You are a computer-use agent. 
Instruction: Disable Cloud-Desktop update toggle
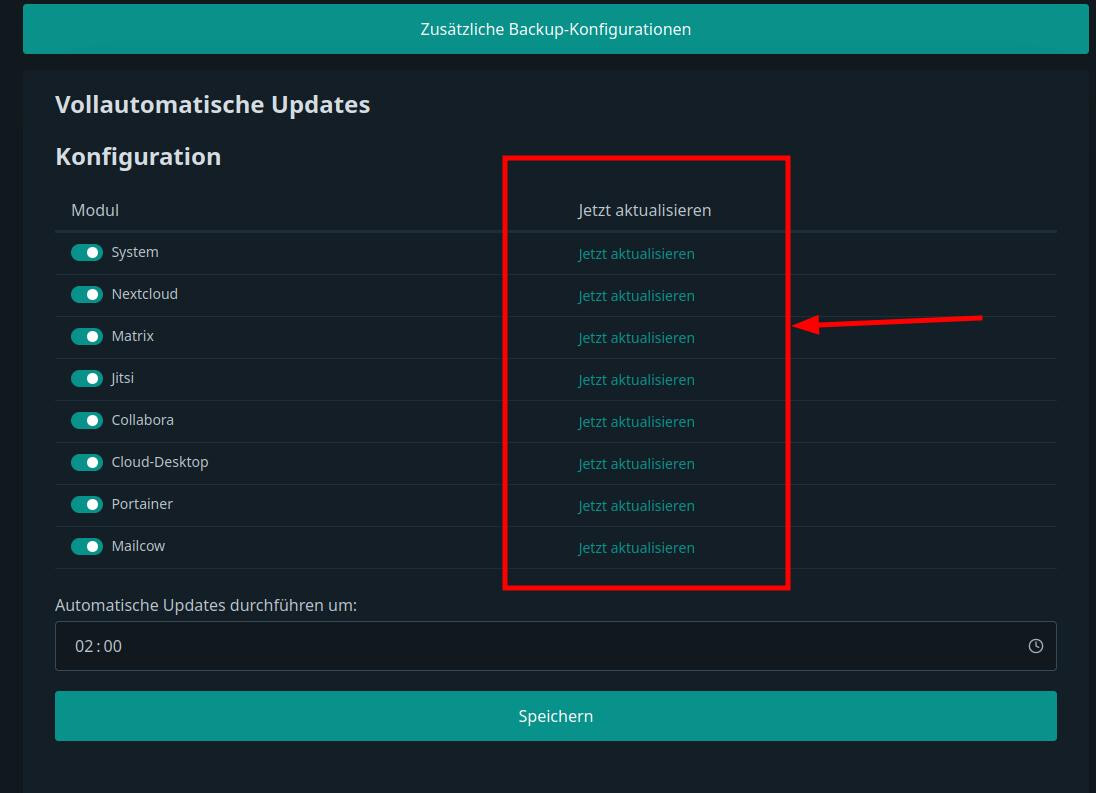(x=87, y=463)
